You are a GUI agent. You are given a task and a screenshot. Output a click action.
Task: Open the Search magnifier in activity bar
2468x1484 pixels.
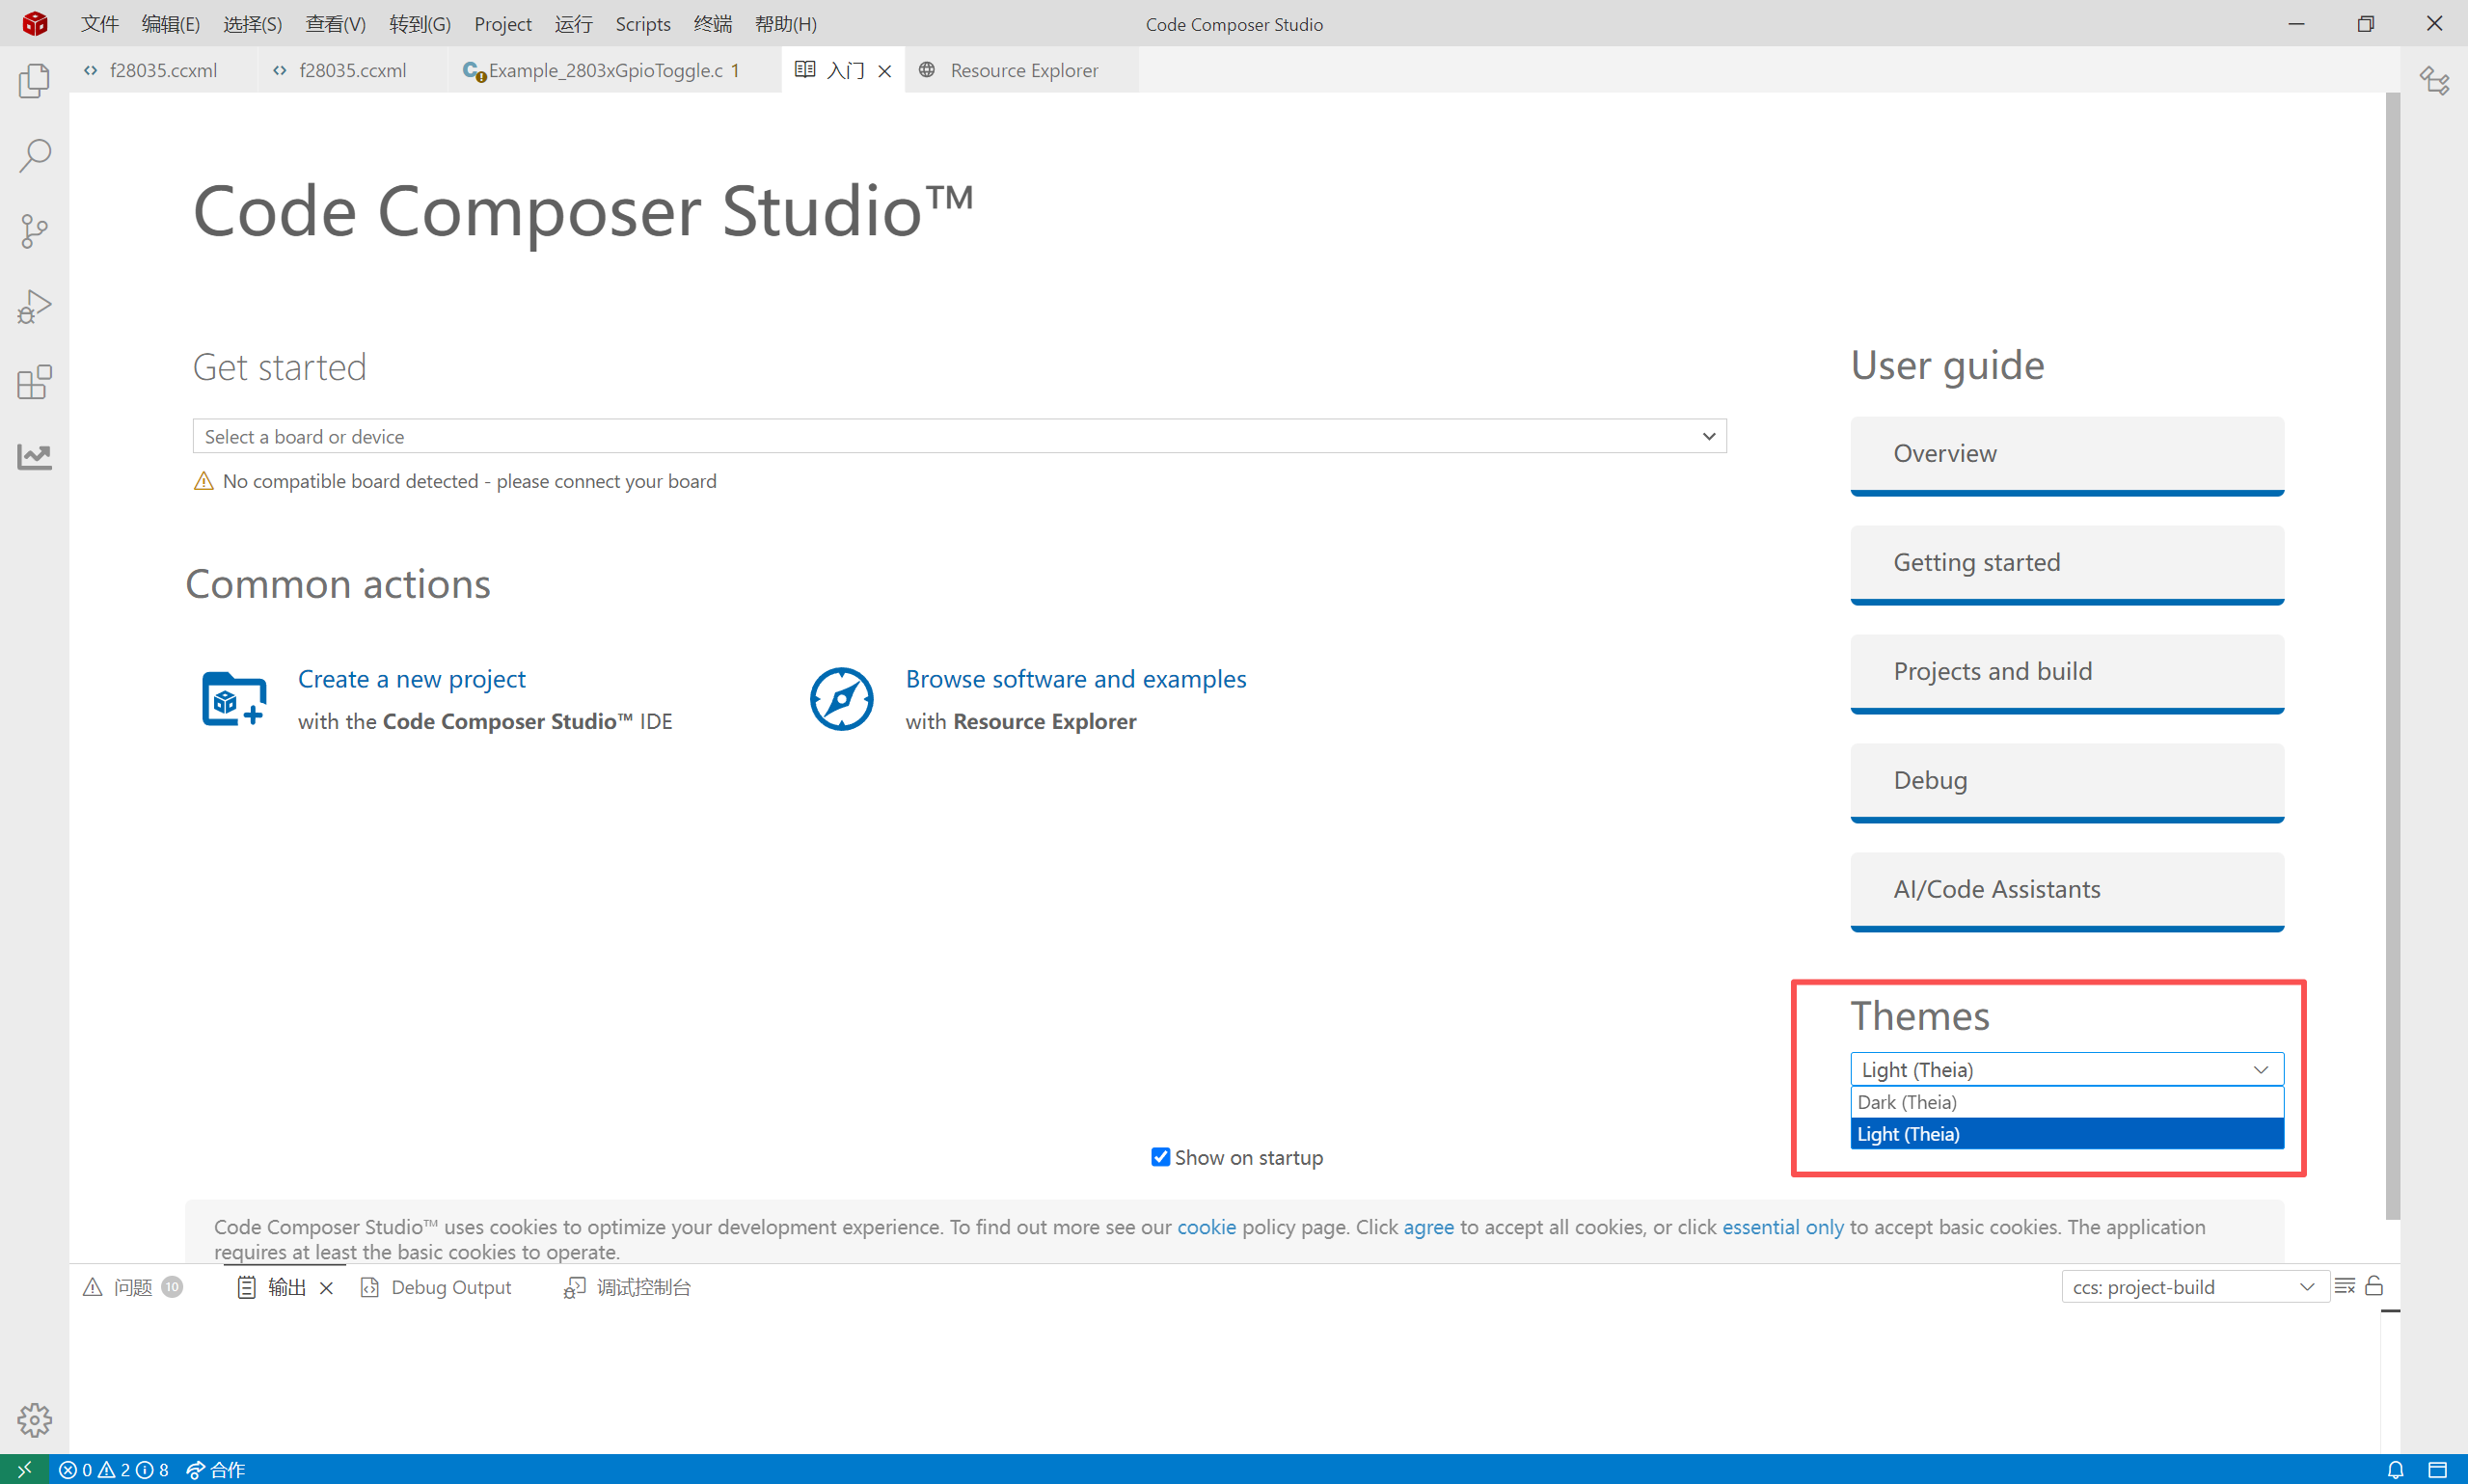[x=34, y=156]
